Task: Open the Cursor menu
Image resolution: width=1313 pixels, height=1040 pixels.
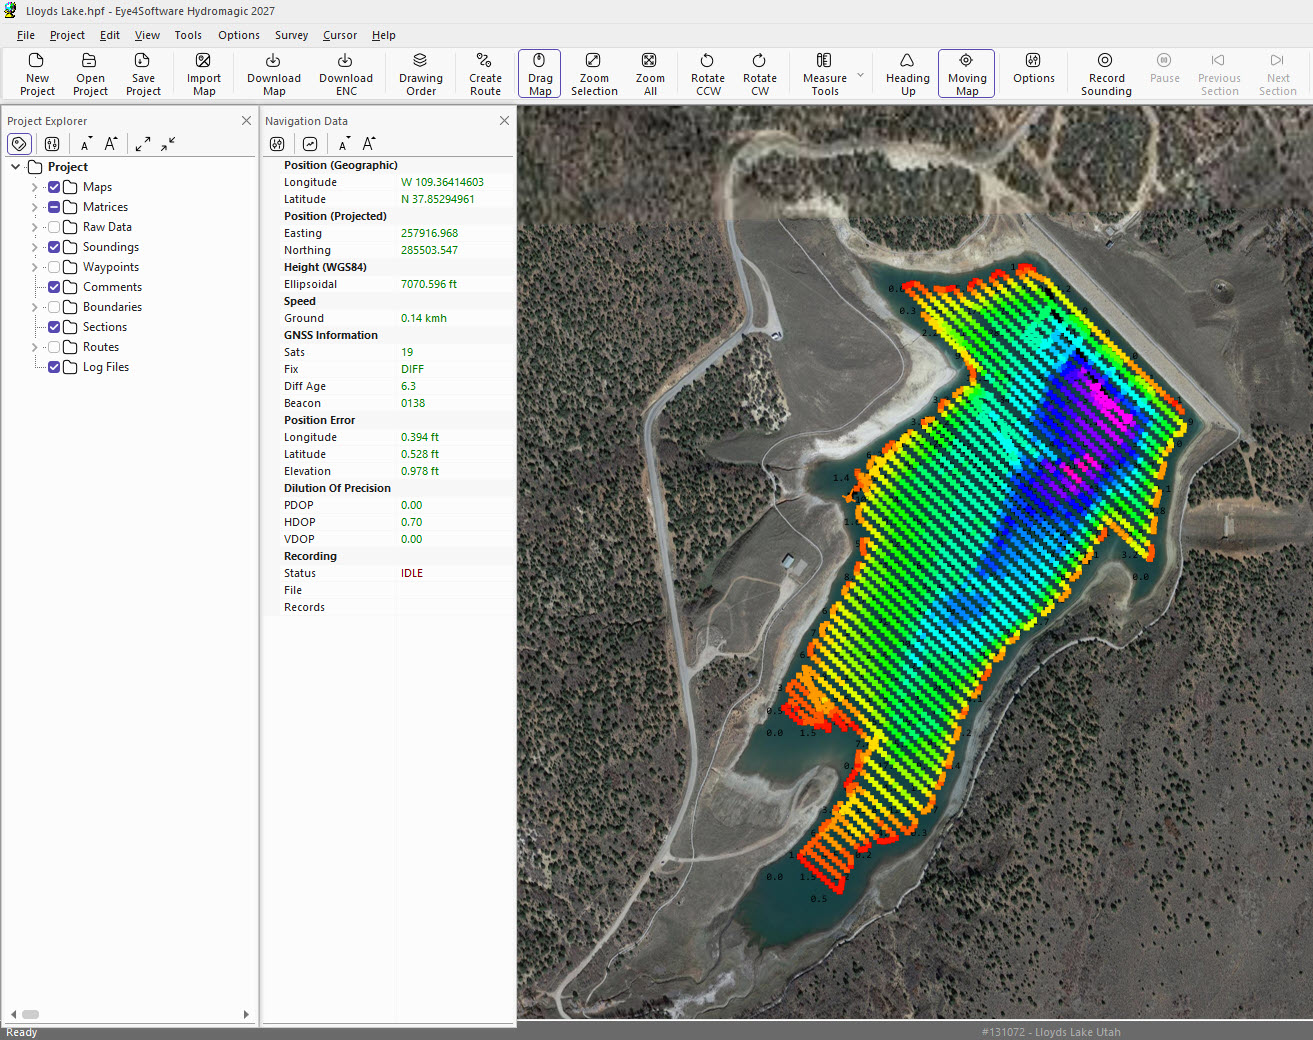Action: click(x=340, y=35)
